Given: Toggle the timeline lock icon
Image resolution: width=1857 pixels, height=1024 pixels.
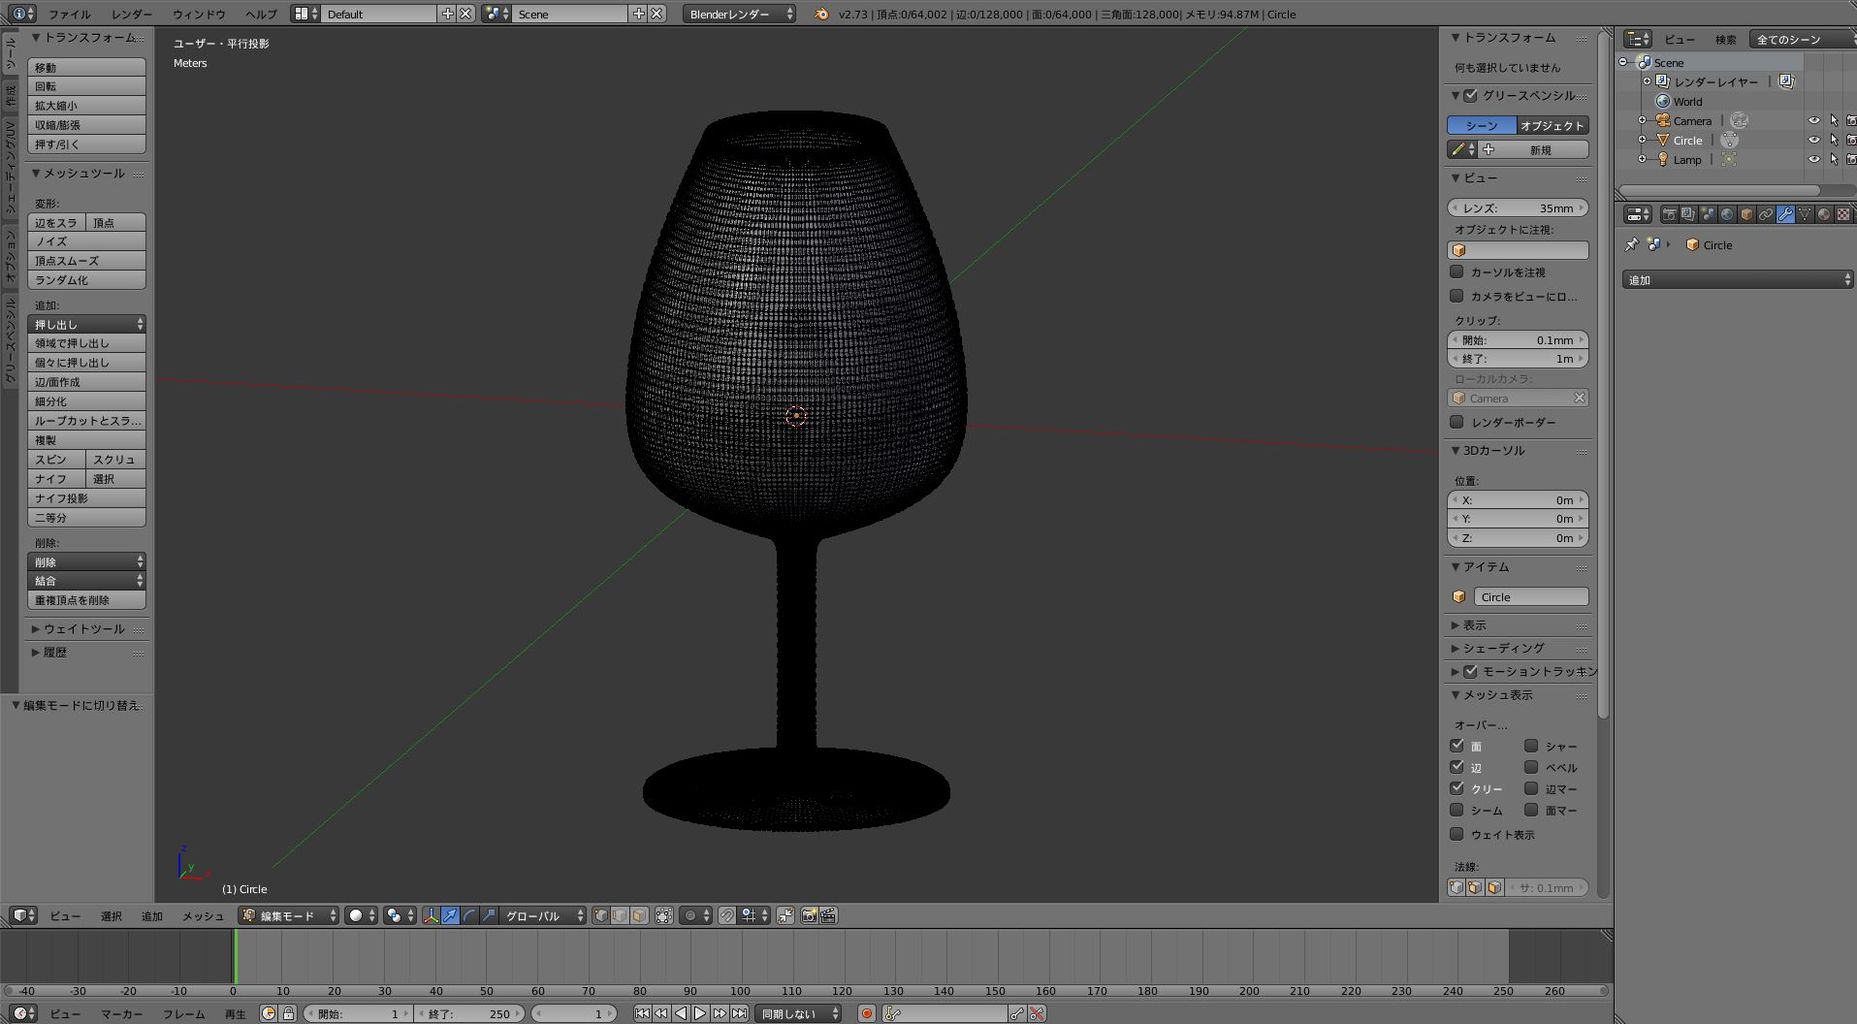Looking at the screenshot, I should point(288,1013).
